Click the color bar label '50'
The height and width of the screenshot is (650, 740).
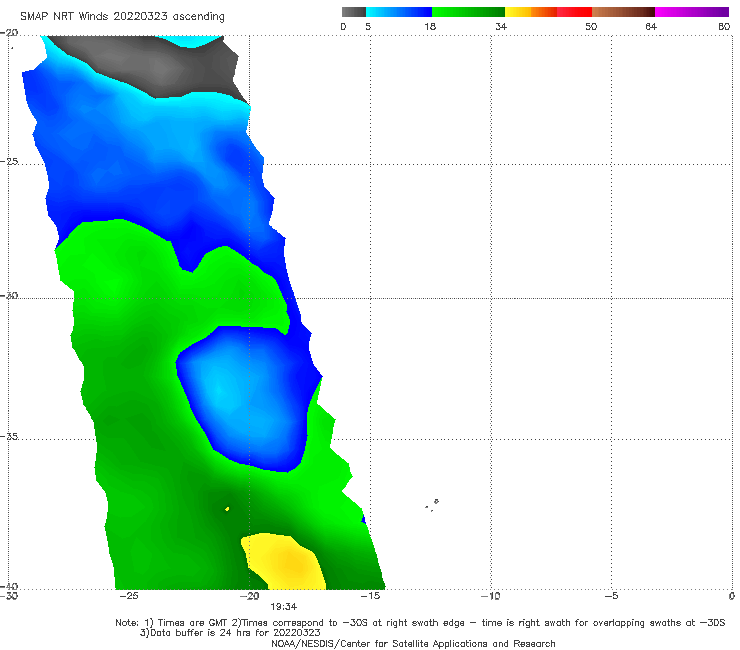(591, 27)
